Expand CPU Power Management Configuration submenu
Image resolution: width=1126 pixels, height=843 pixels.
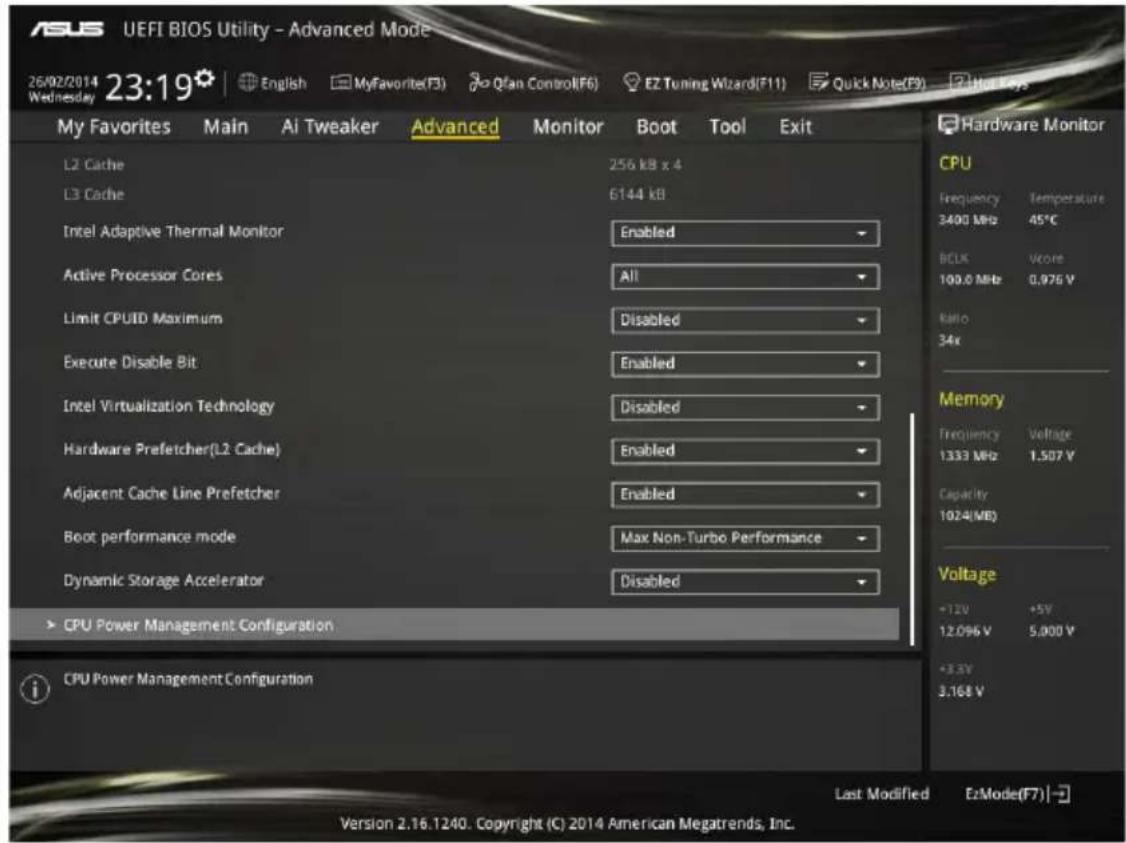tap(454, 625)
